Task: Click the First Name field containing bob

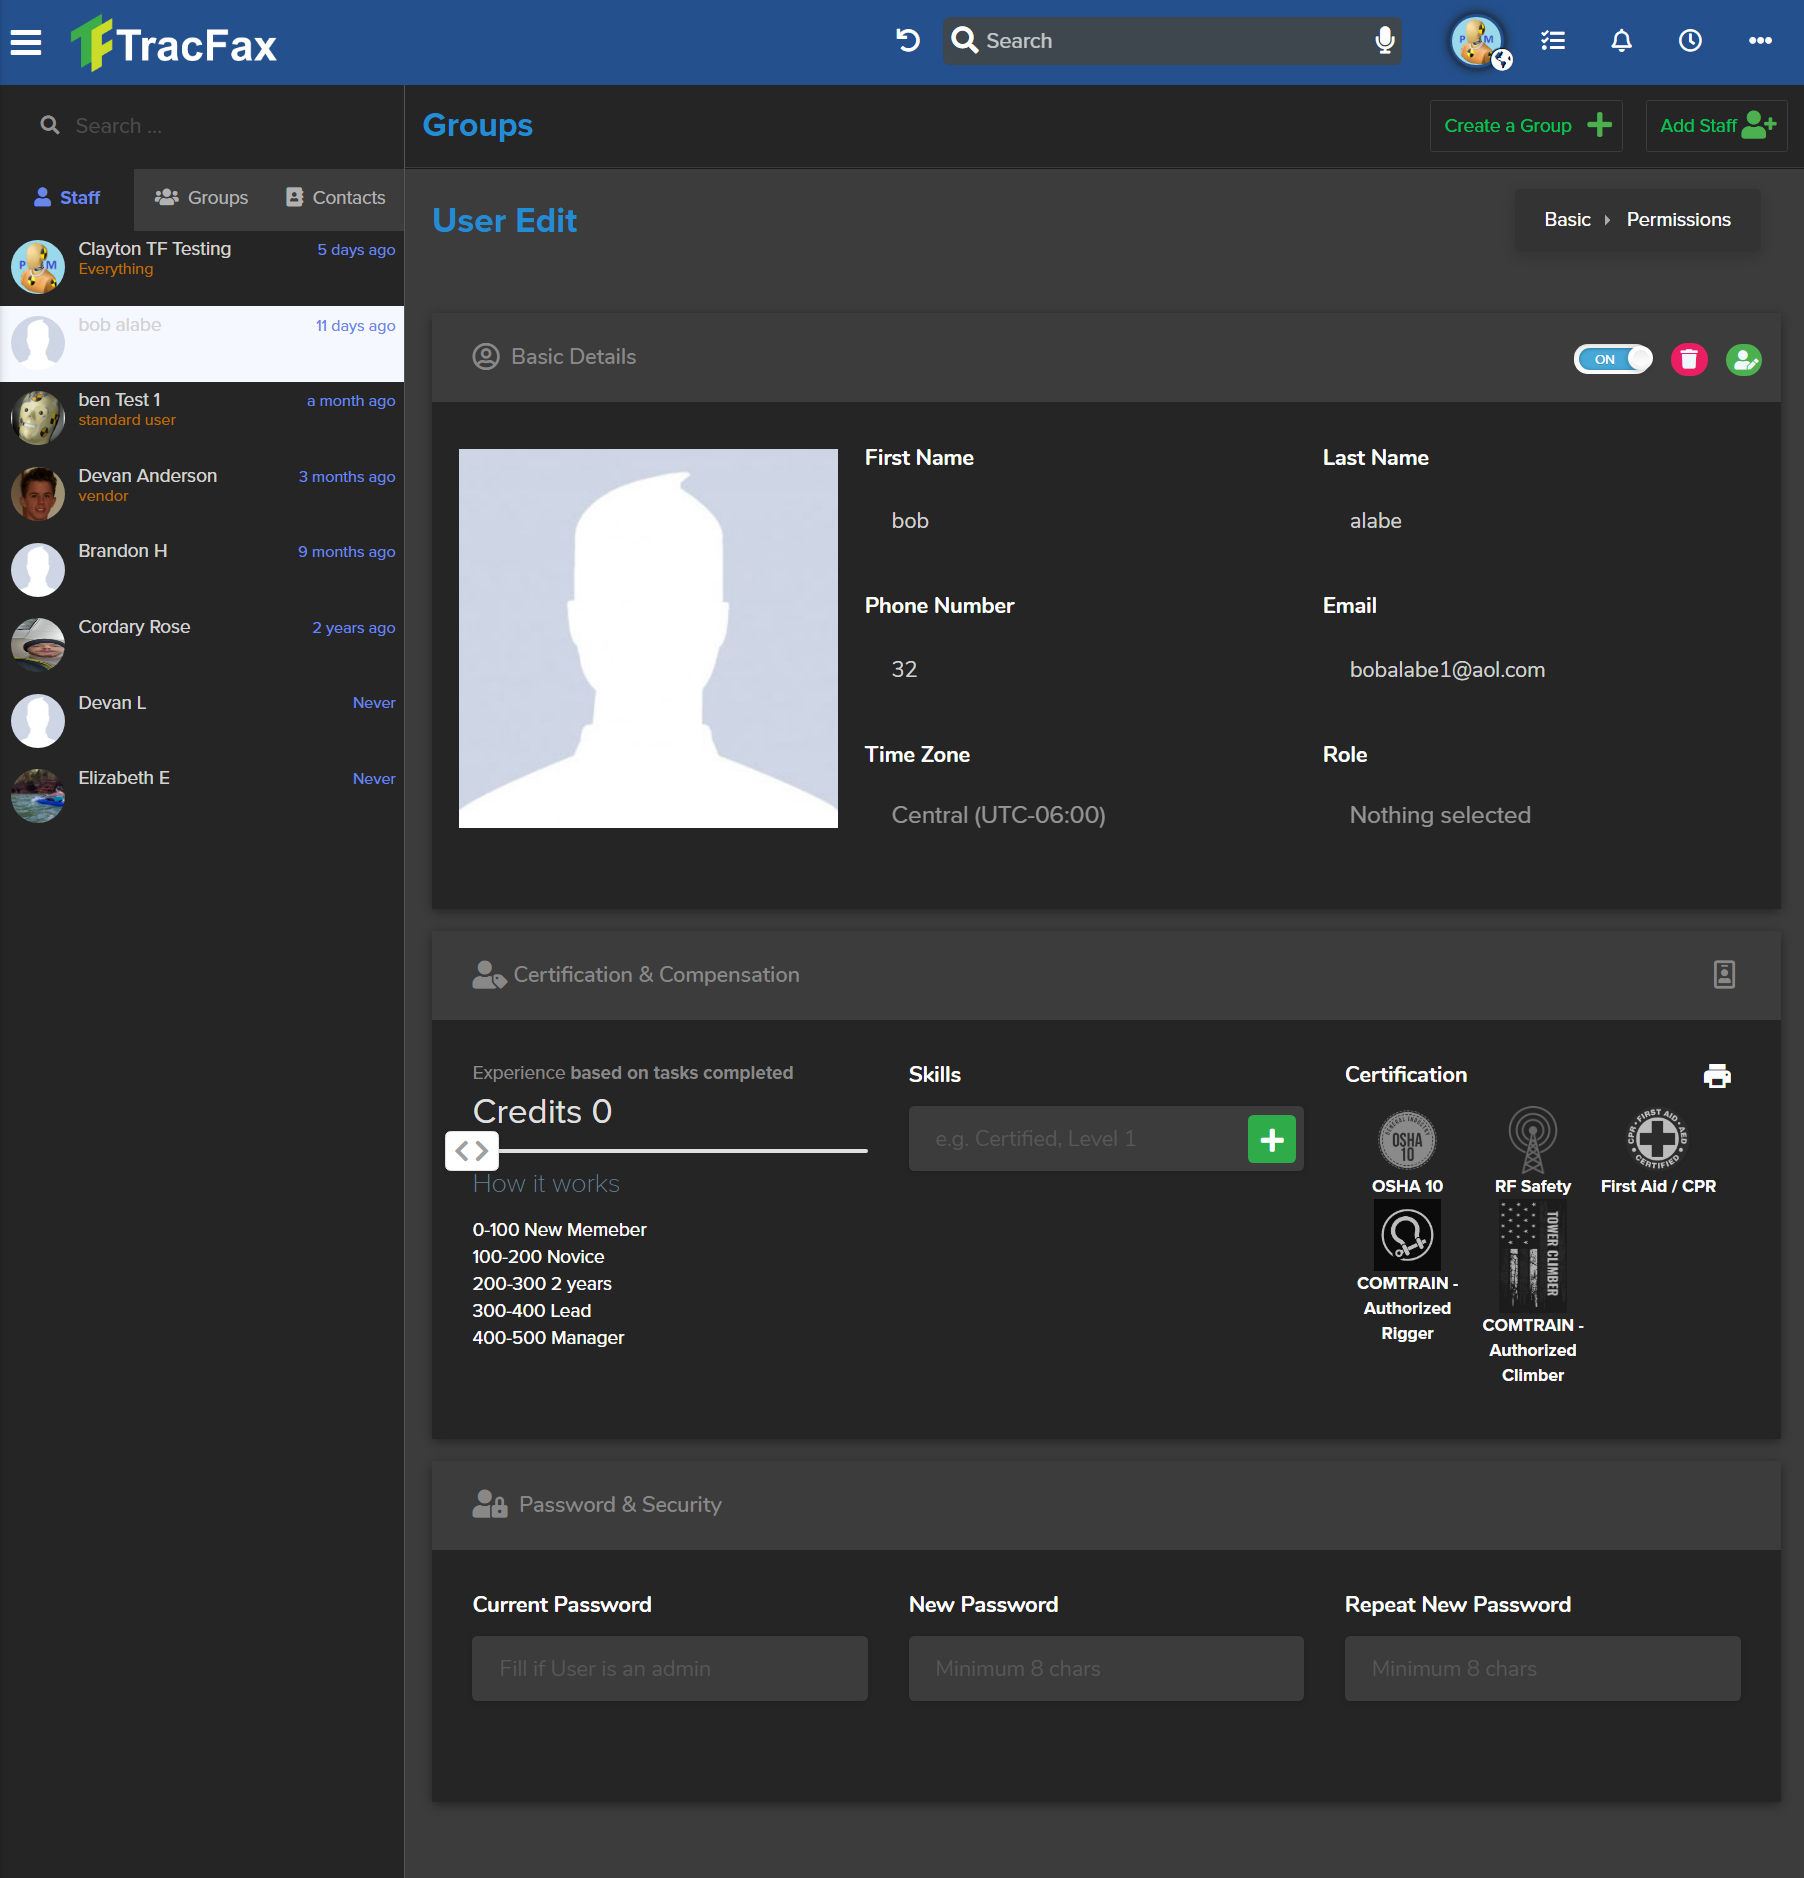Action: pyautogui.click(x=1079, y=521)
